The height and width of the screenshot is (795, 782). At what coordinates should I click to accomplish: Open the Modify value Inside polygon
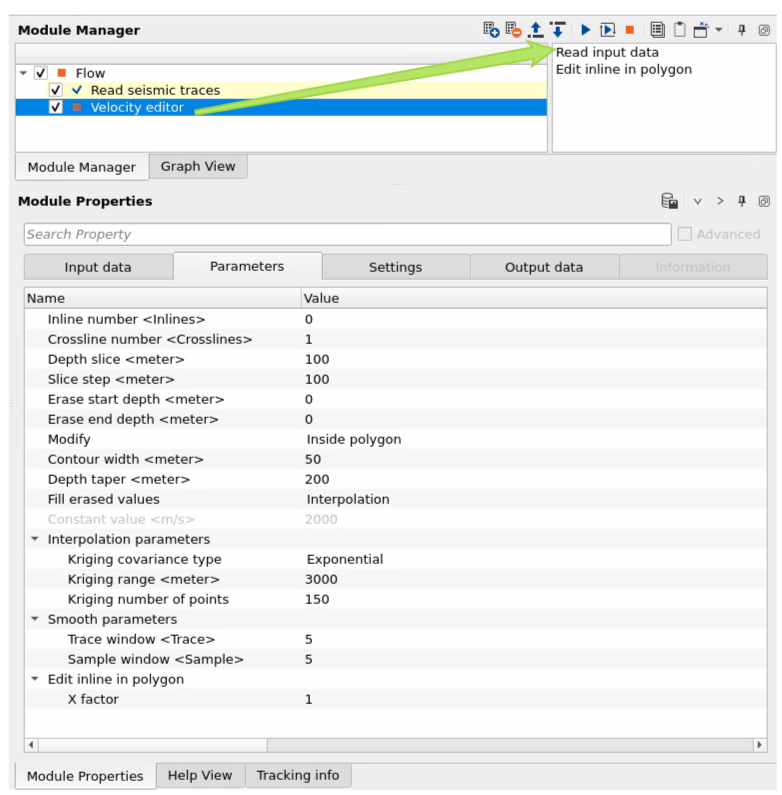click(354, 439)
